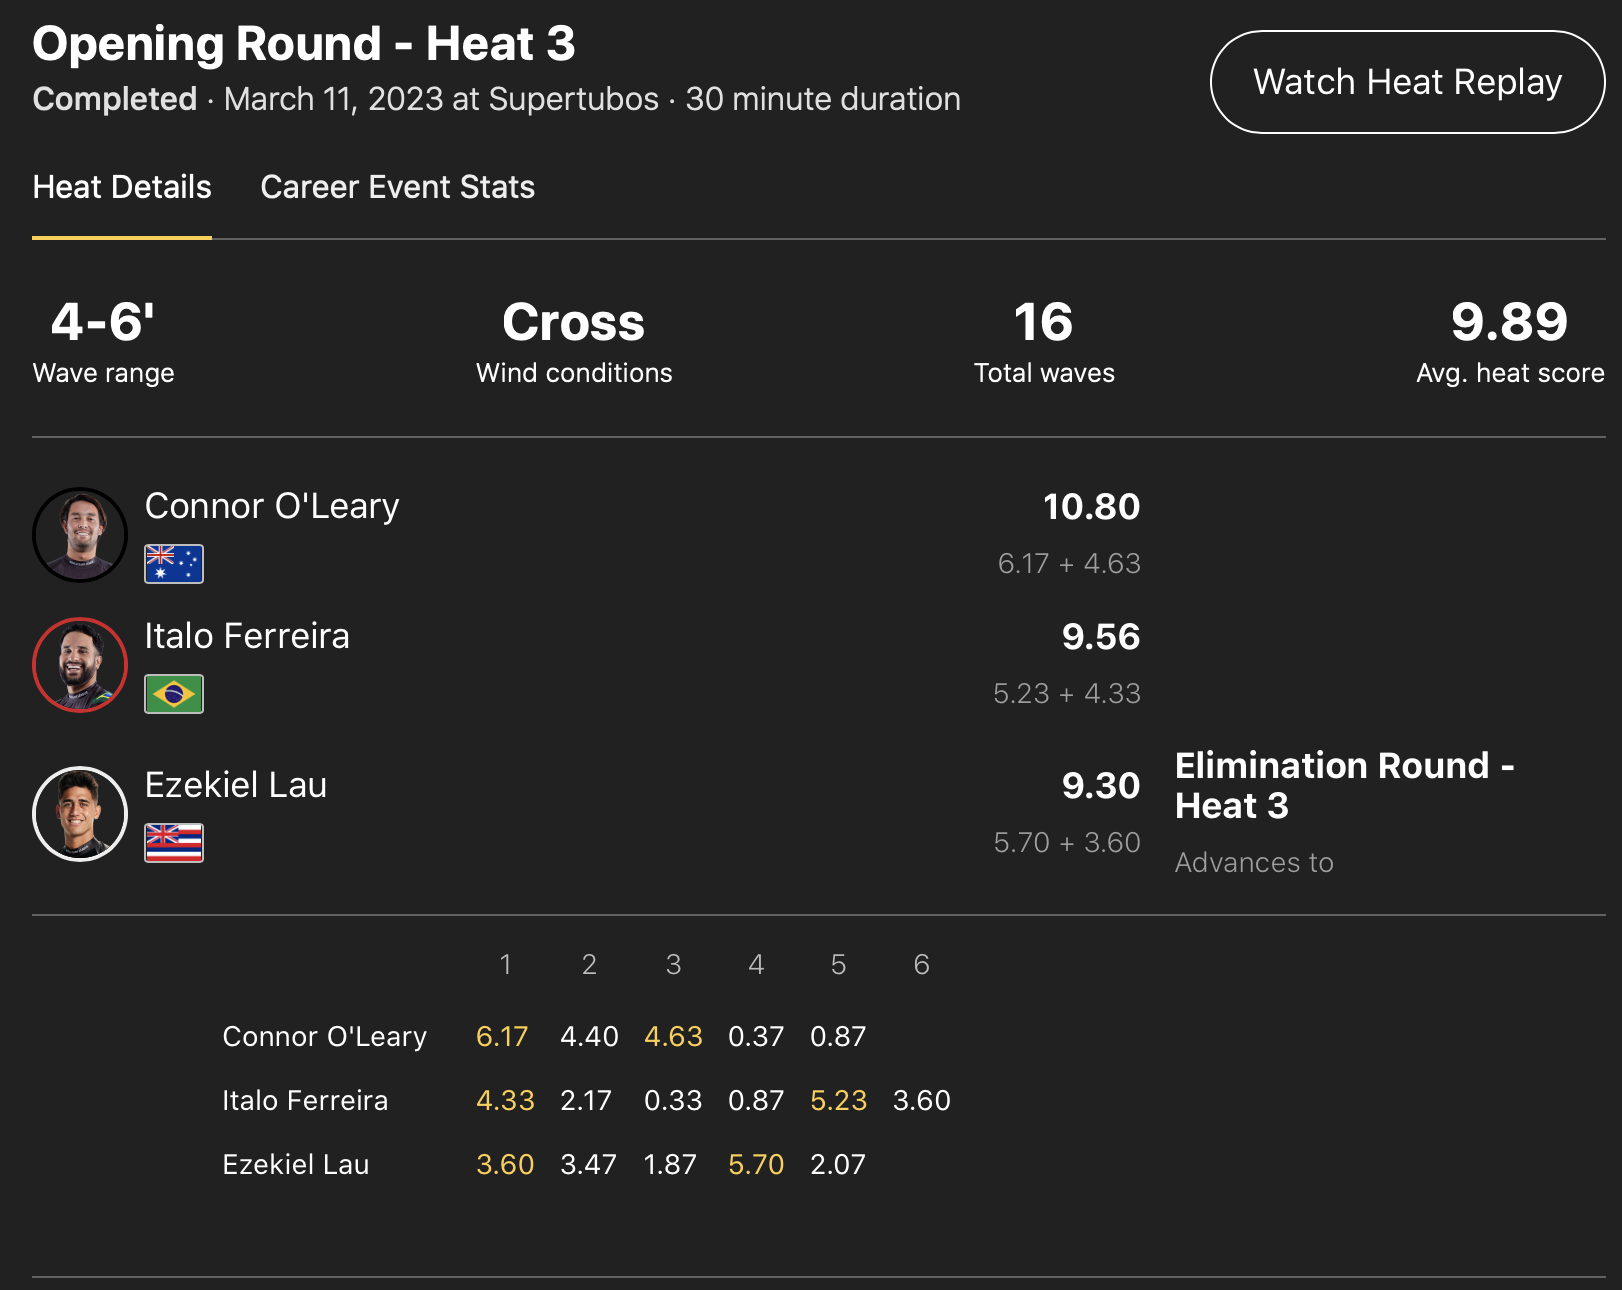Open Connor O'Leary's athlete name link
Viewport: 1622px width, 1290px height.
pyautogui.click(x=272, y=506)
